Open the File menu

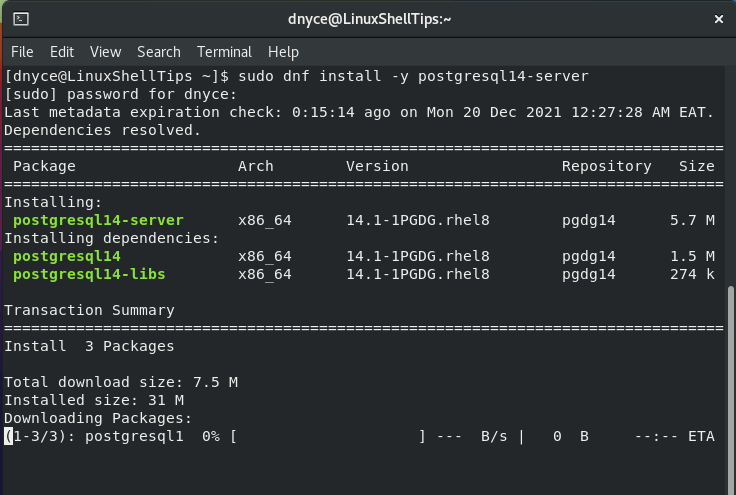point(22,52)
